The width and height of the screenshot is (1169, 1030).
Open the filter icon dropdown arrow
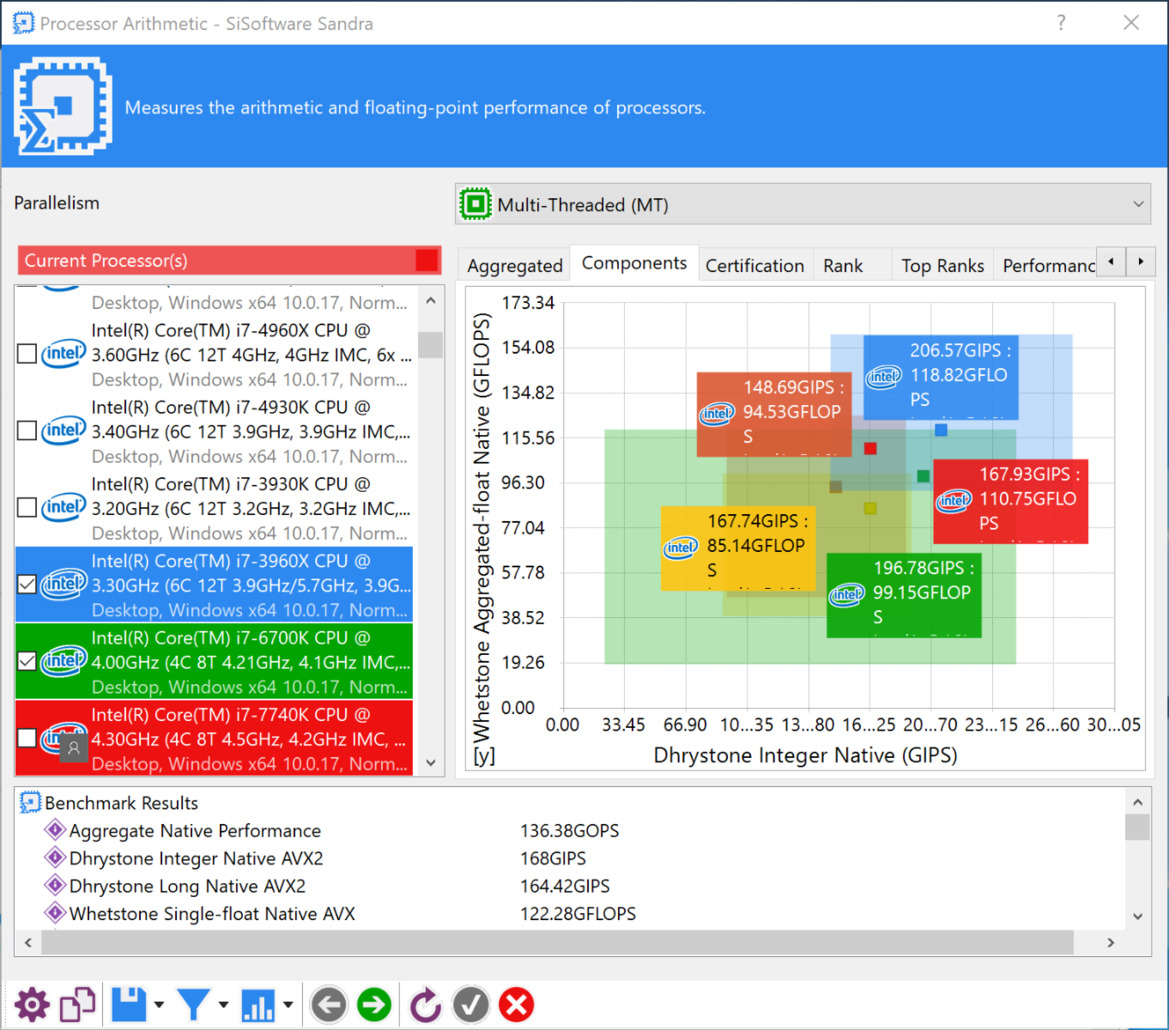tap(223, 1005)
